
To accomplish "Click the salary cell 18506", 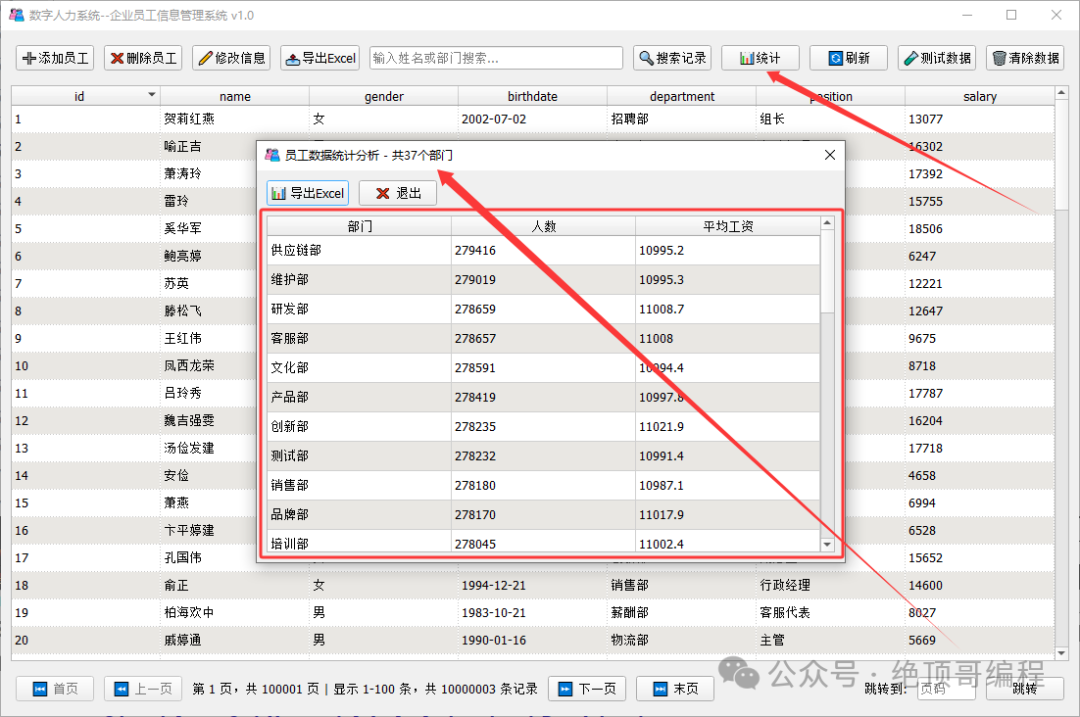I will click(979, 229).
